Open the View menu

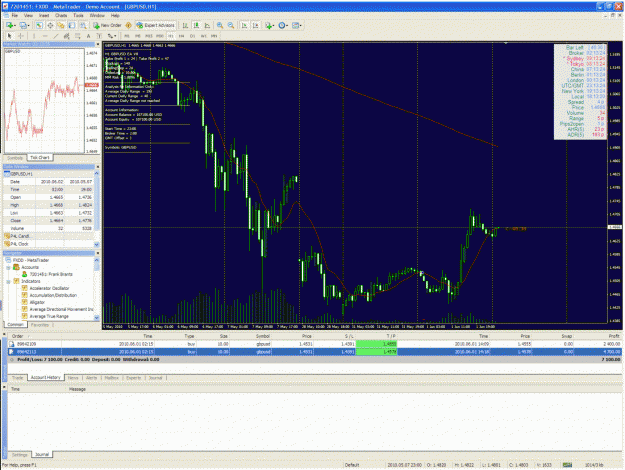pos(28,16)
